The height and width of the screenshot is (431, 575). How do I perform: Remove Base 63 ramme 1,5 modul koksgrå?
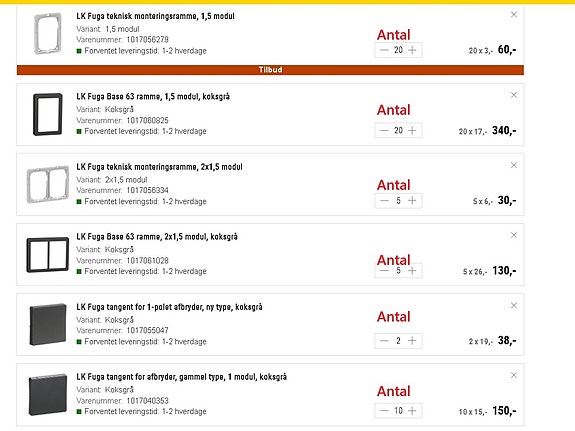pos(514,95)
